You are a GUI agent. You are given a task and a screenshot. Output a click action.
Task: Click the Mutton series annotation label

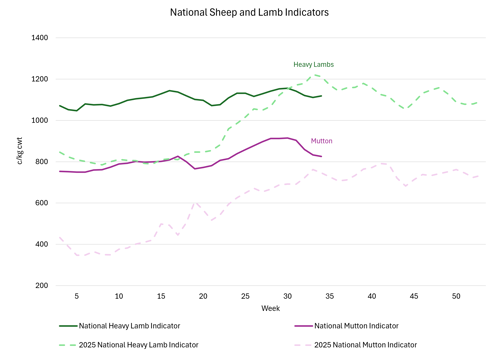321,141
